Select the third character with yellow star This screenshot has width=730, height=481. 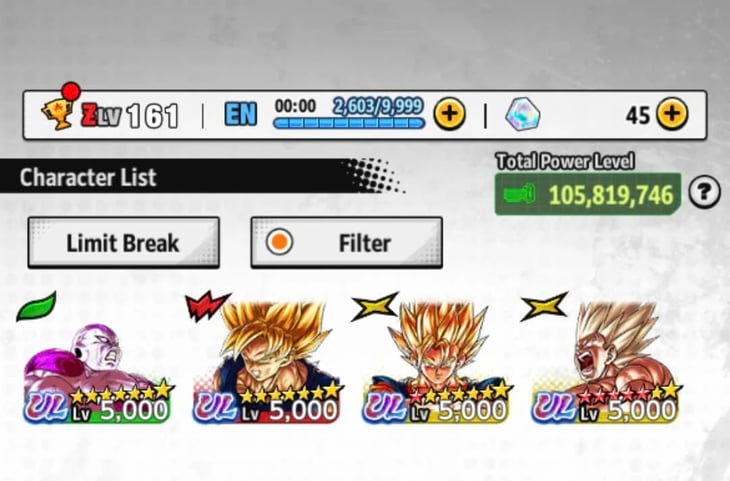(437, 363)
